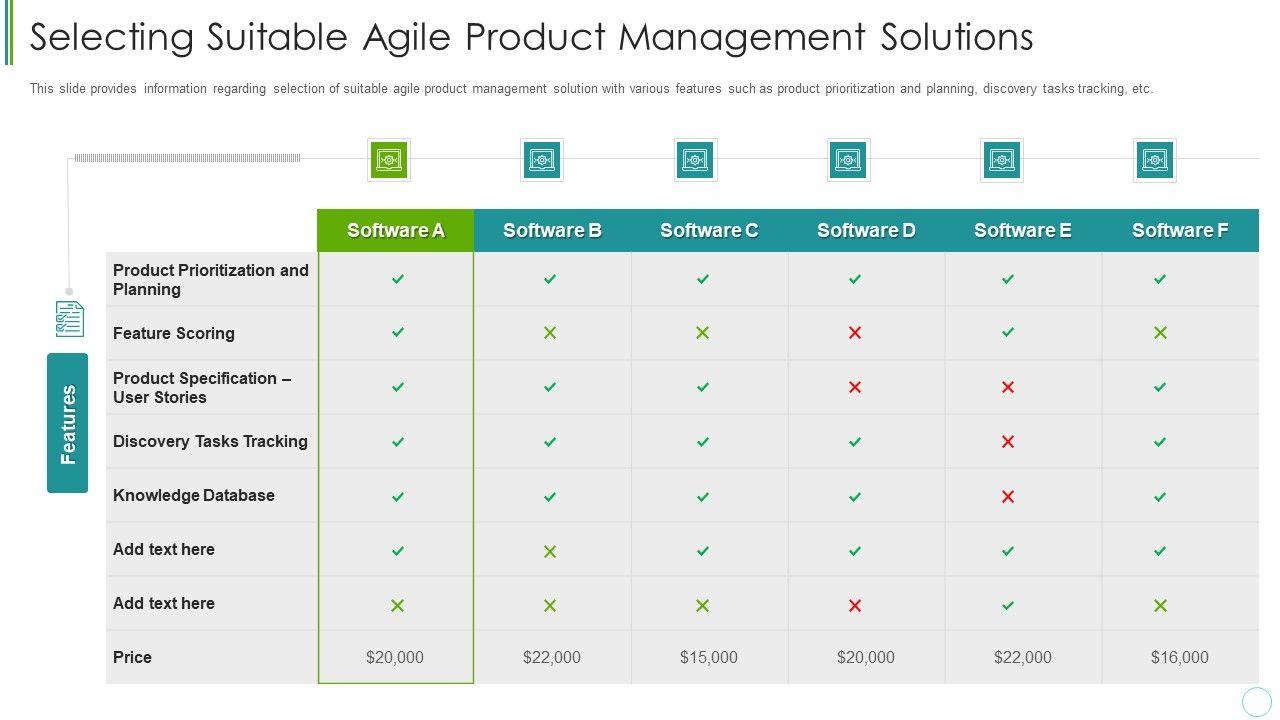Viewport: 1280px width, 720px height.
Task: Click the teal icon above Software B
Action: [x=542, y=160]
